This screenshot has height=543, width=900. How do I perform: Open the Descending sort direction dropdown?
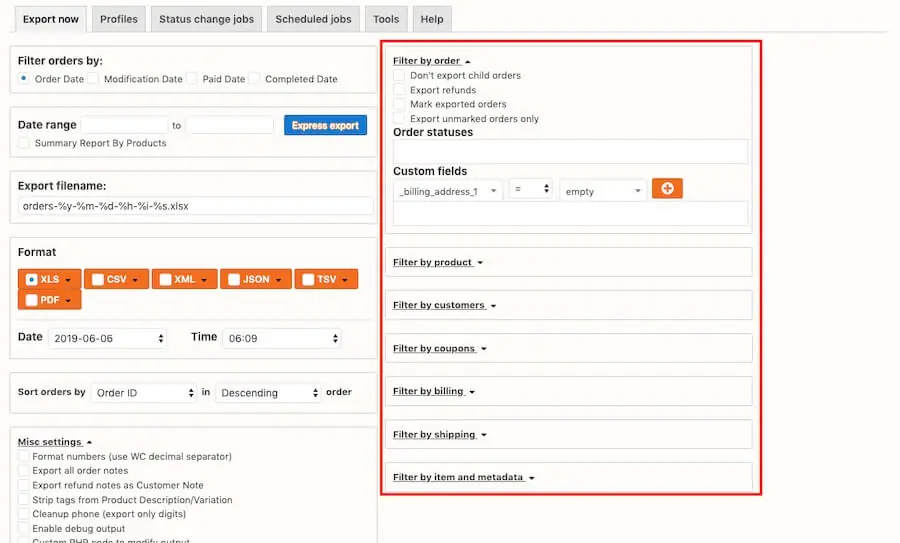click(268, 393)
